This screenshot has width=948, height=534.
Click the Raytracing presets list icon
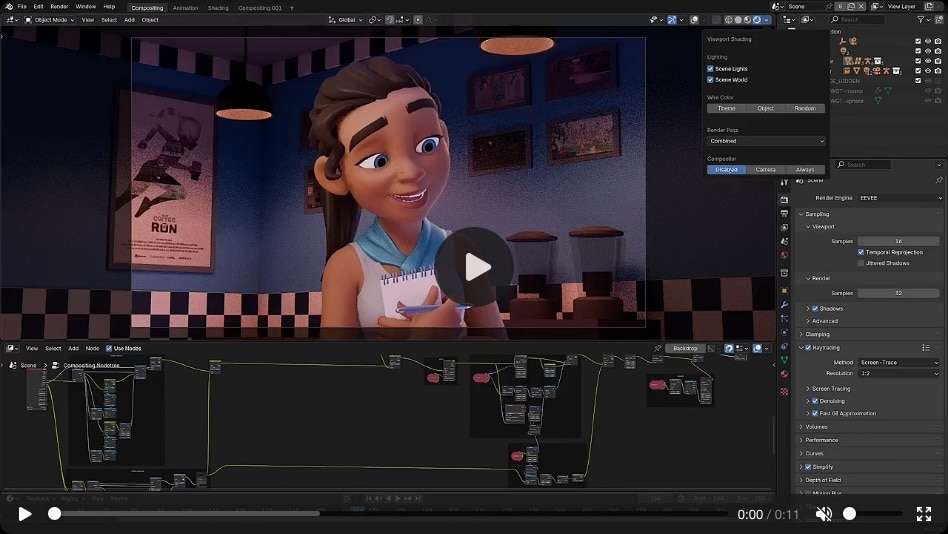tap(926, 348)
